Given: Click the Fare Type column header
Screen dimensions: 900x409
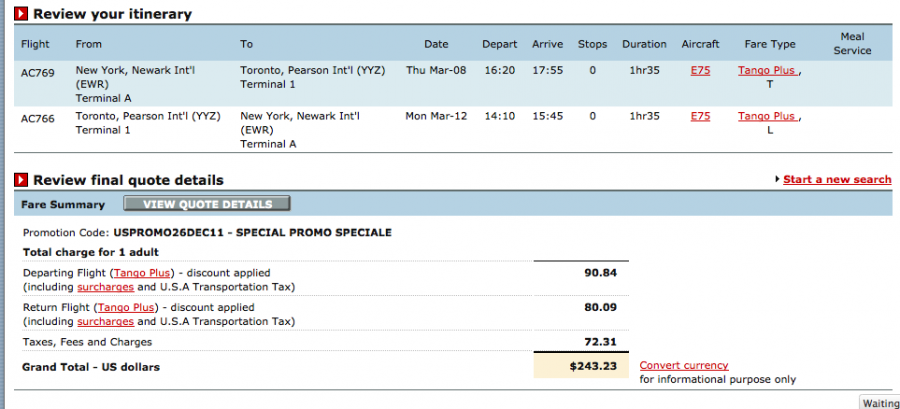Looking at the screenshot, I should tap(770, 44).
